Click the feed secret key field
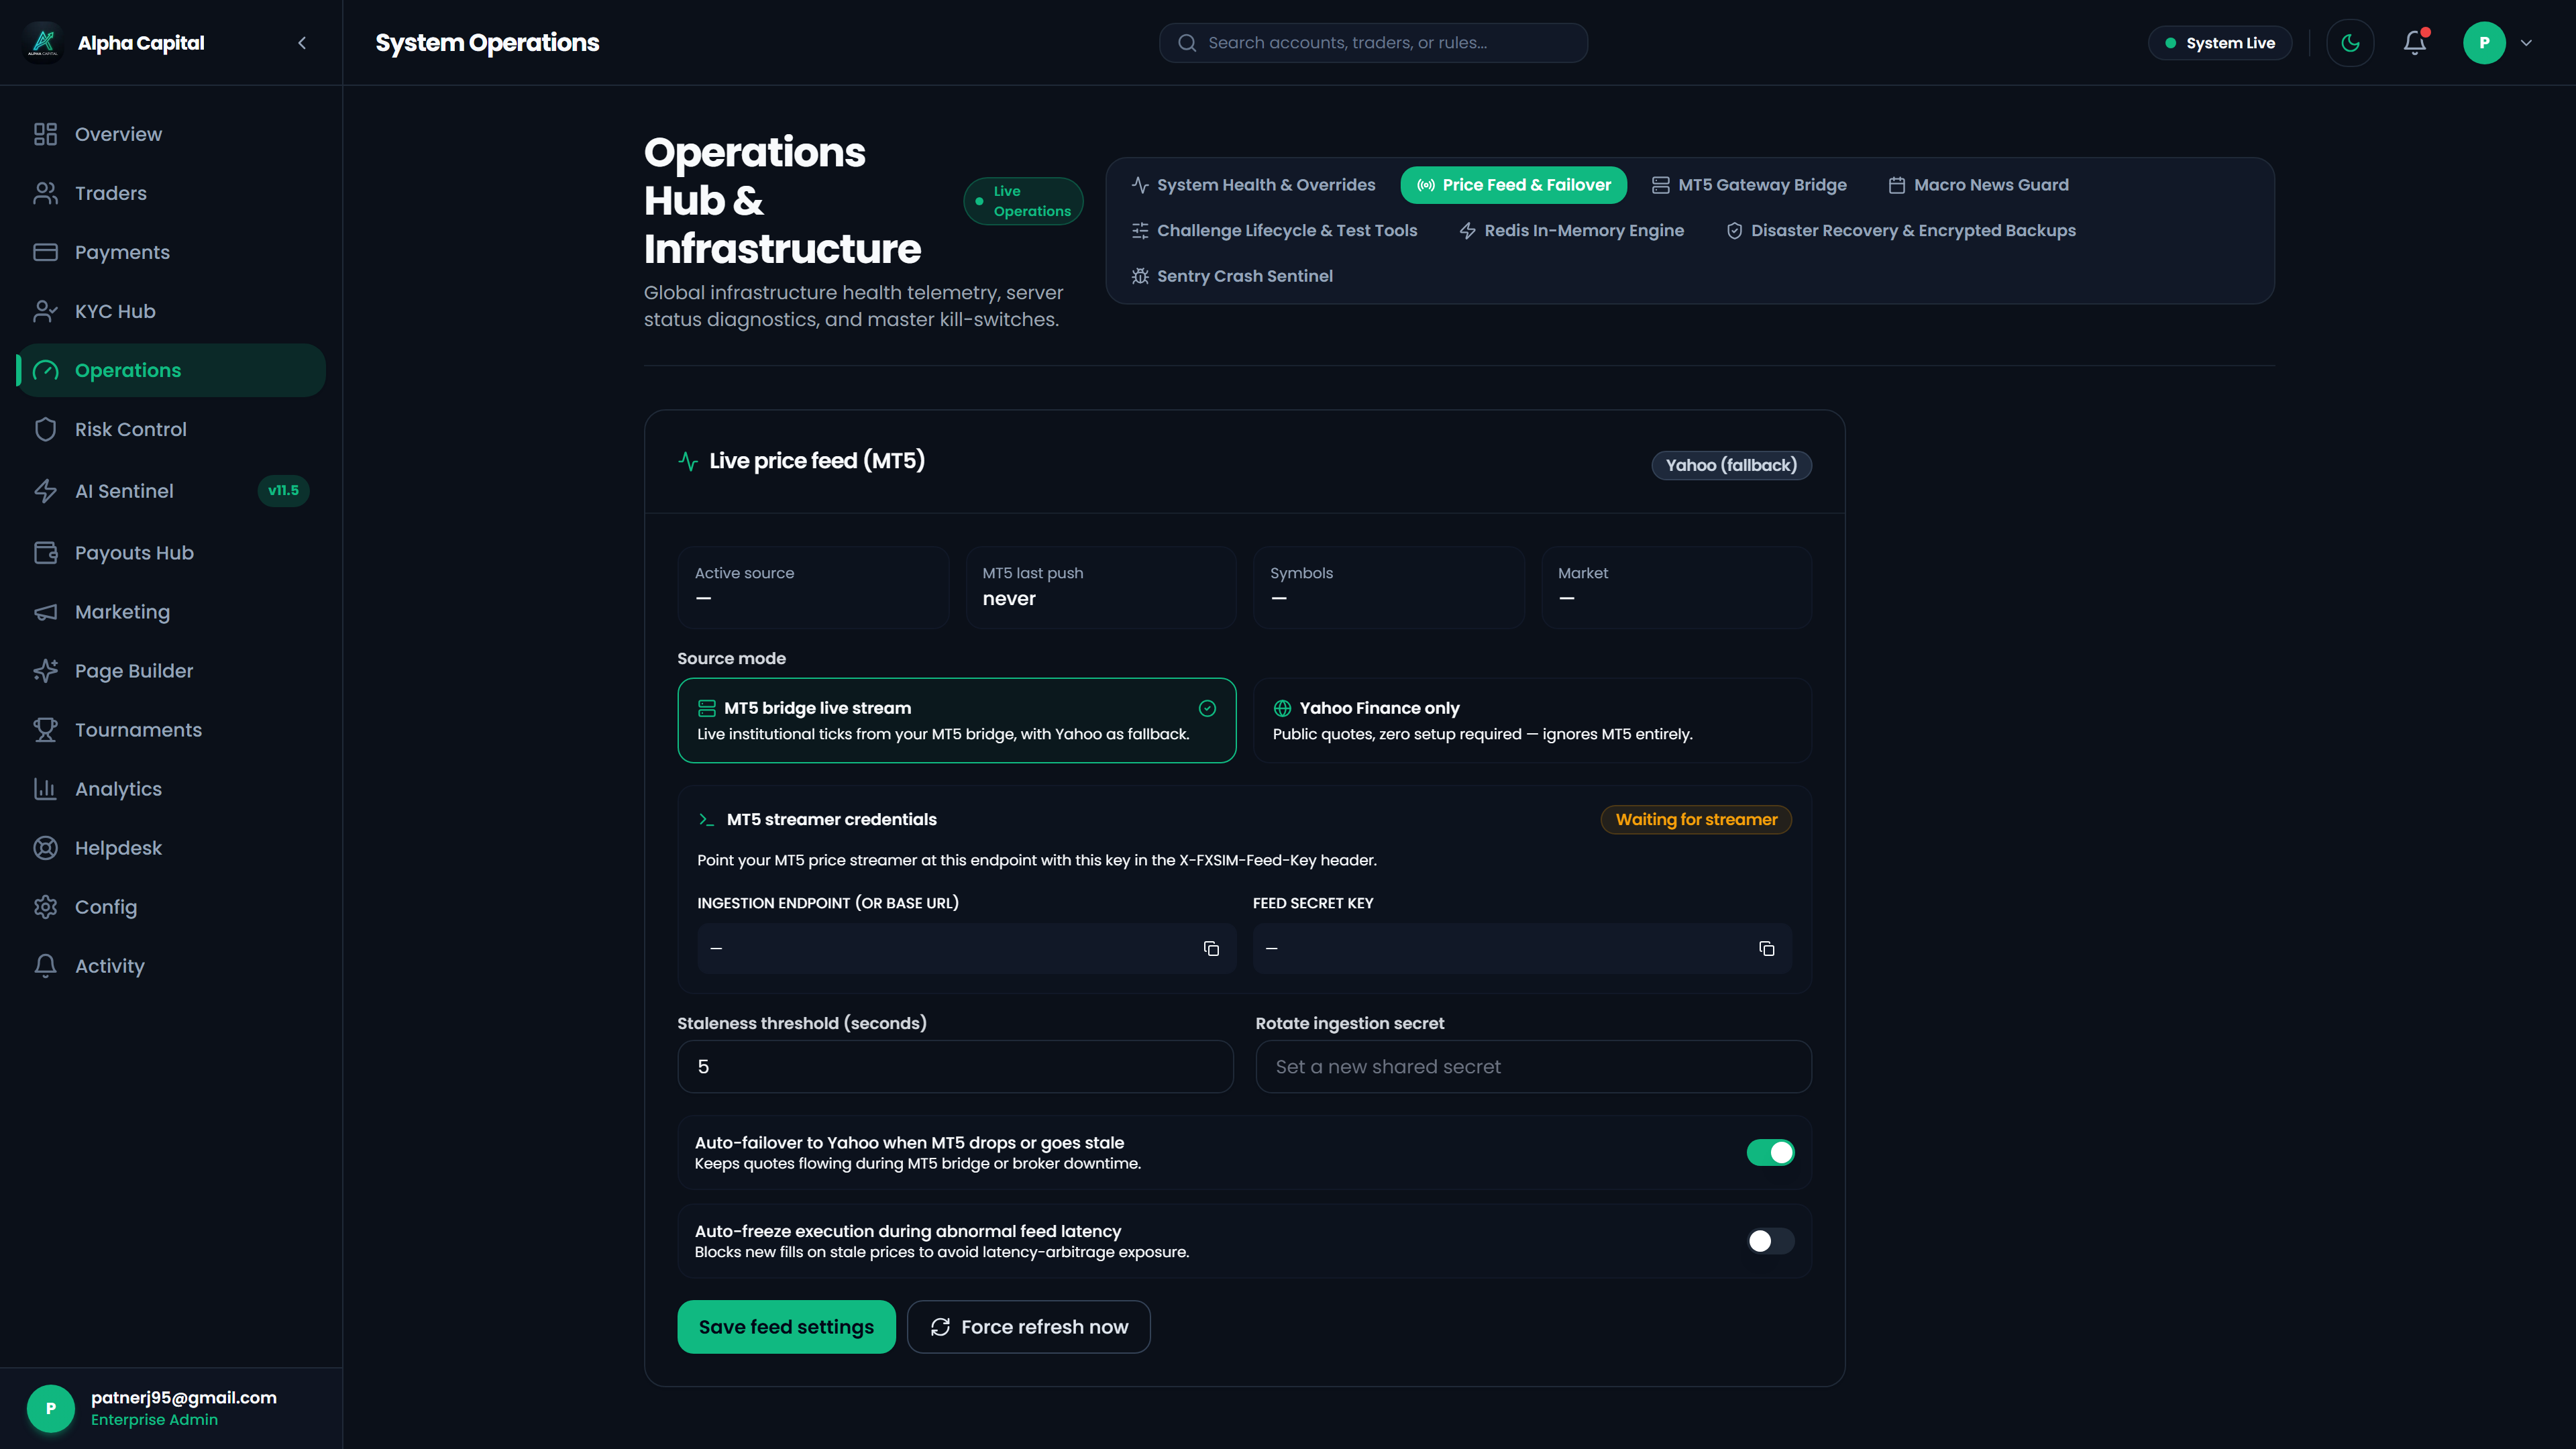Viewport: 2576px width, 1449px height. click(1522, 948)
